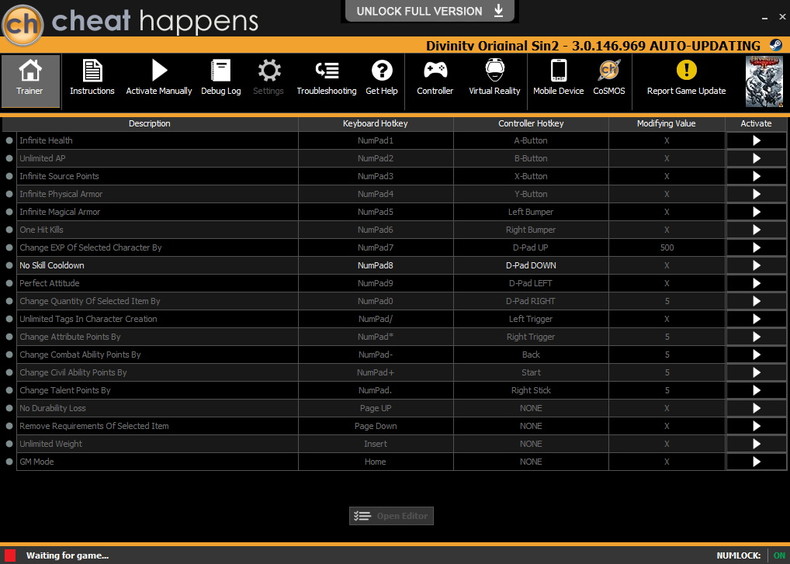Activate No Skill Cooldown cheat
This screenshot has width=790, height=564.
[756, 266]
